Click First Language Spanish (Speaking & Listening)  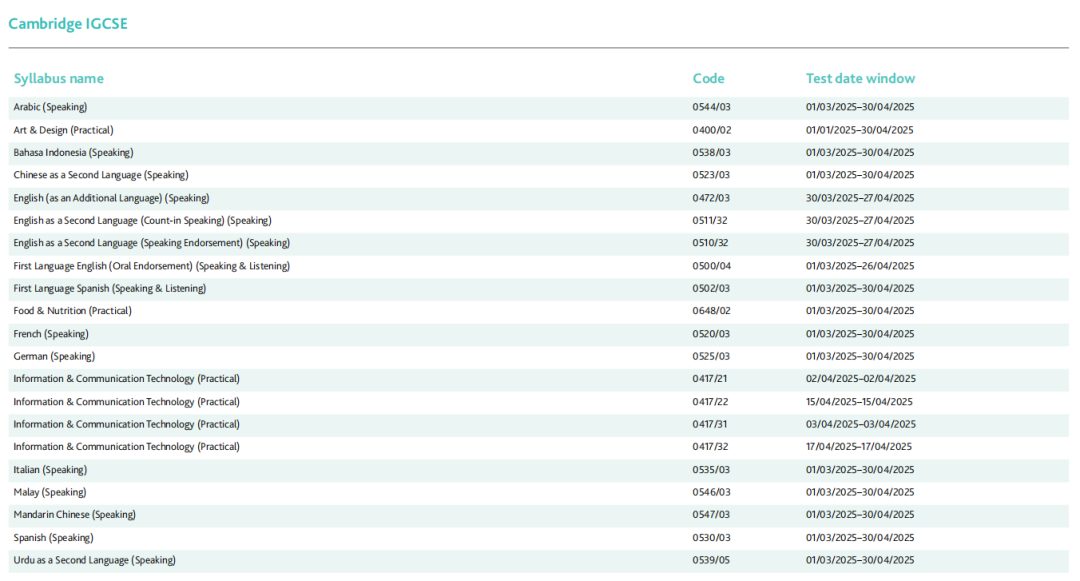point(110,288)
